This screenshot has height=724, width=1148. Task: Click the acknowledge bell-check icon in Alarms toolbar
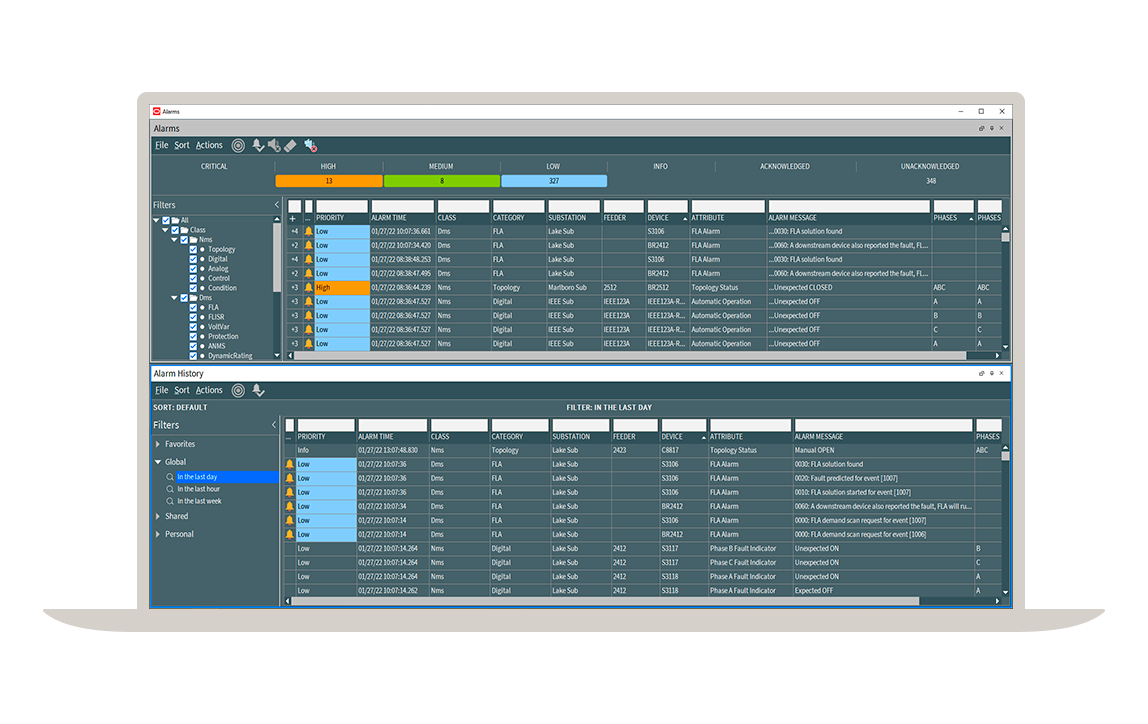click(258, 146)
